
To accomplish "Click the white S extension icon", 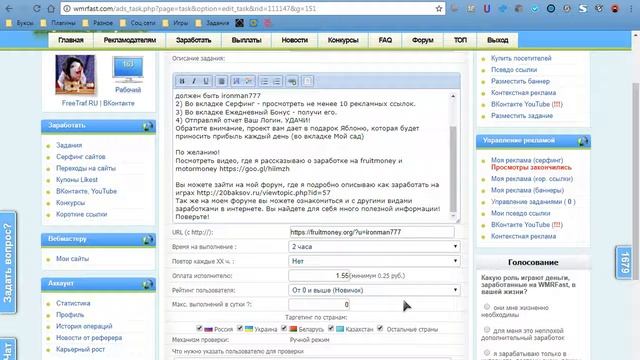I will tap(583, 9).
